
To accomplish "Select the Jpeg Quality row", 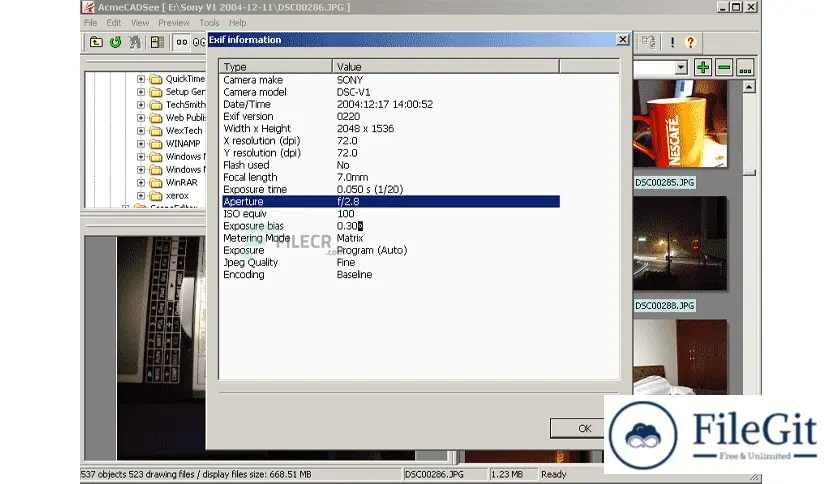I will tap(391, 262).
